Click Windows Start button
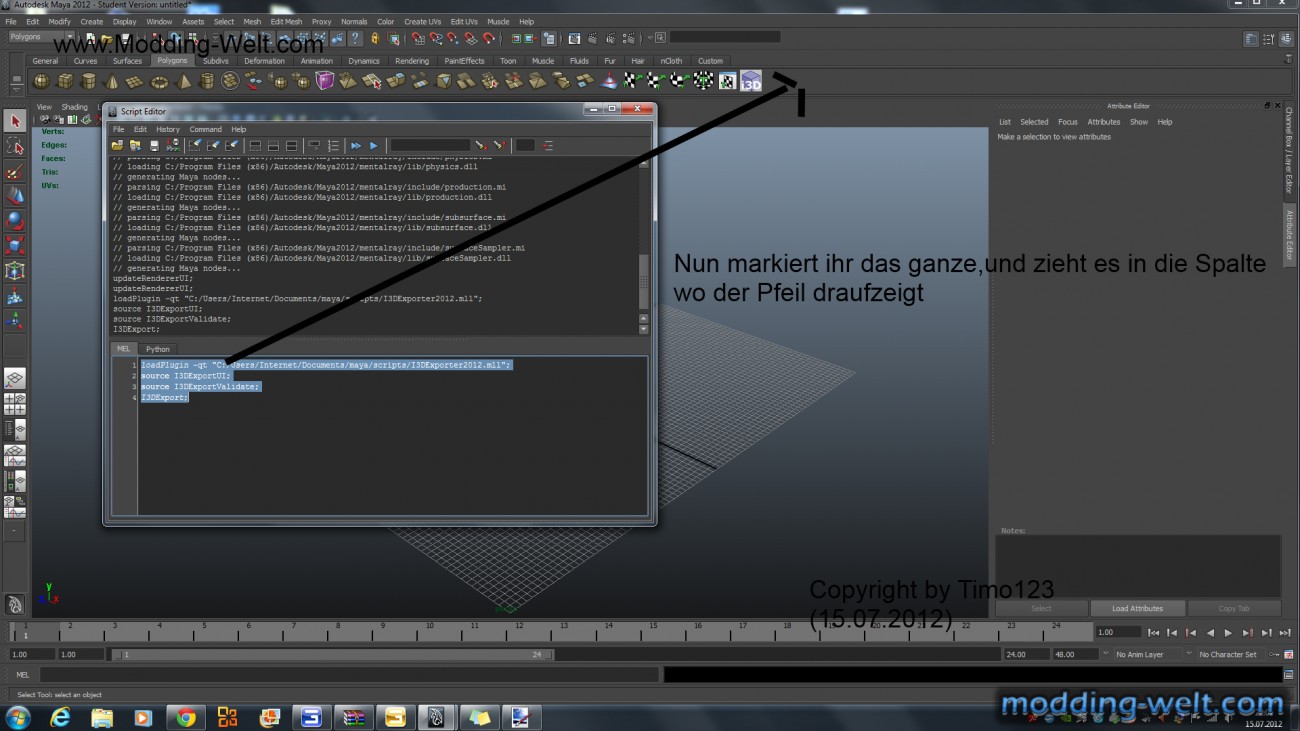The image size is (1300, 731). click(18, 717)
